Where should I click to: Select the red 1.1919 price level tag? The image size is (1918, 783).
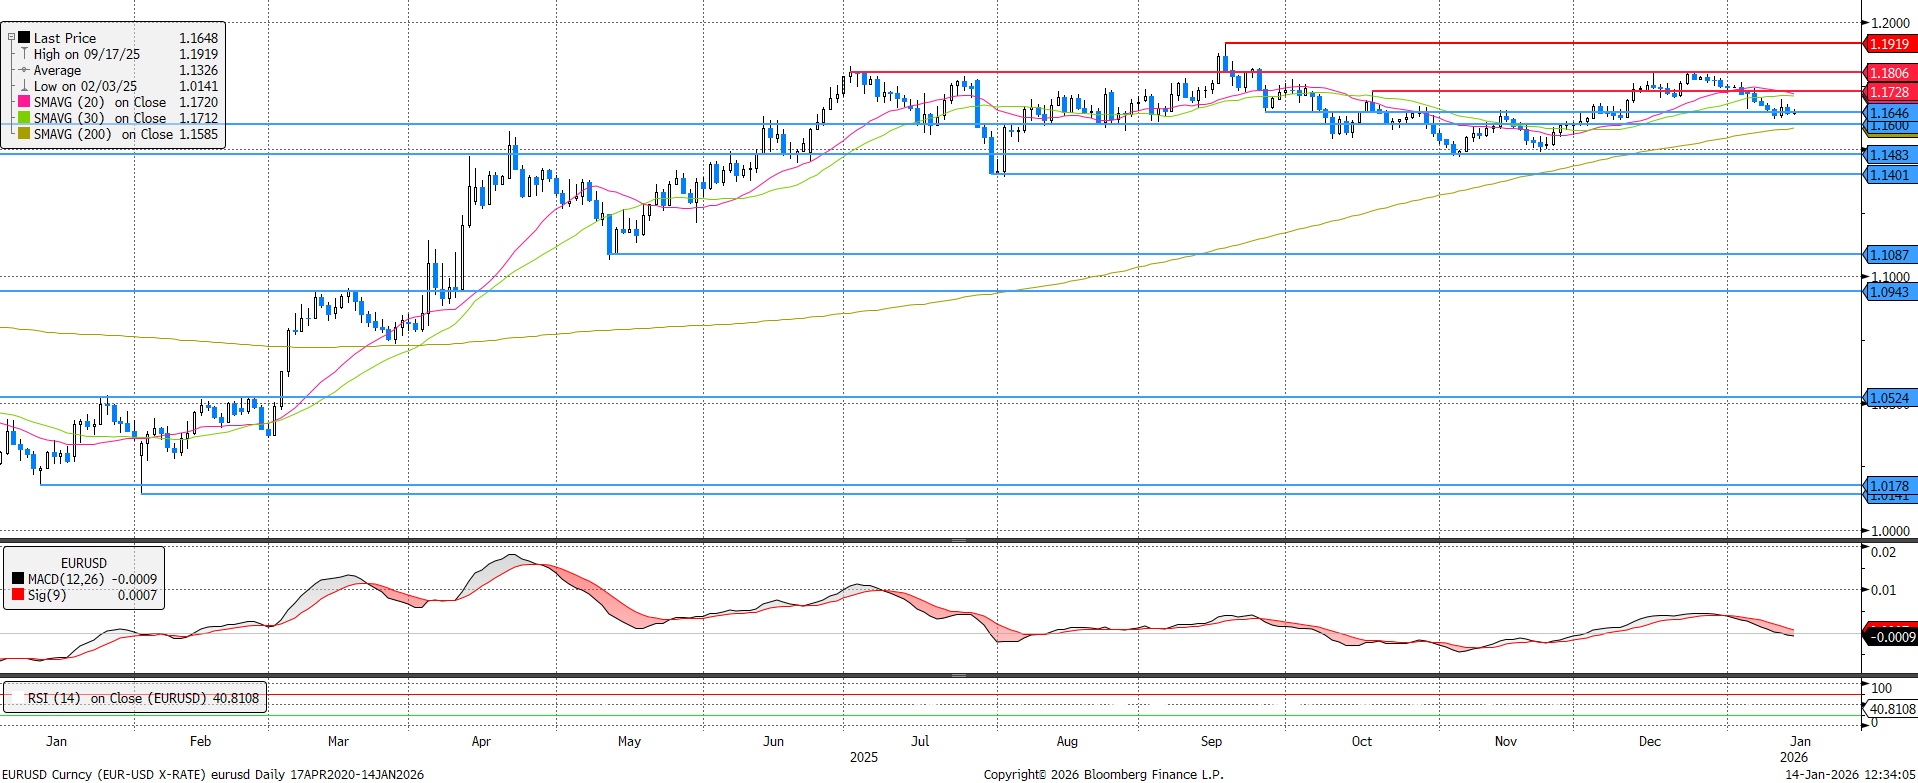pos(1888,44)
